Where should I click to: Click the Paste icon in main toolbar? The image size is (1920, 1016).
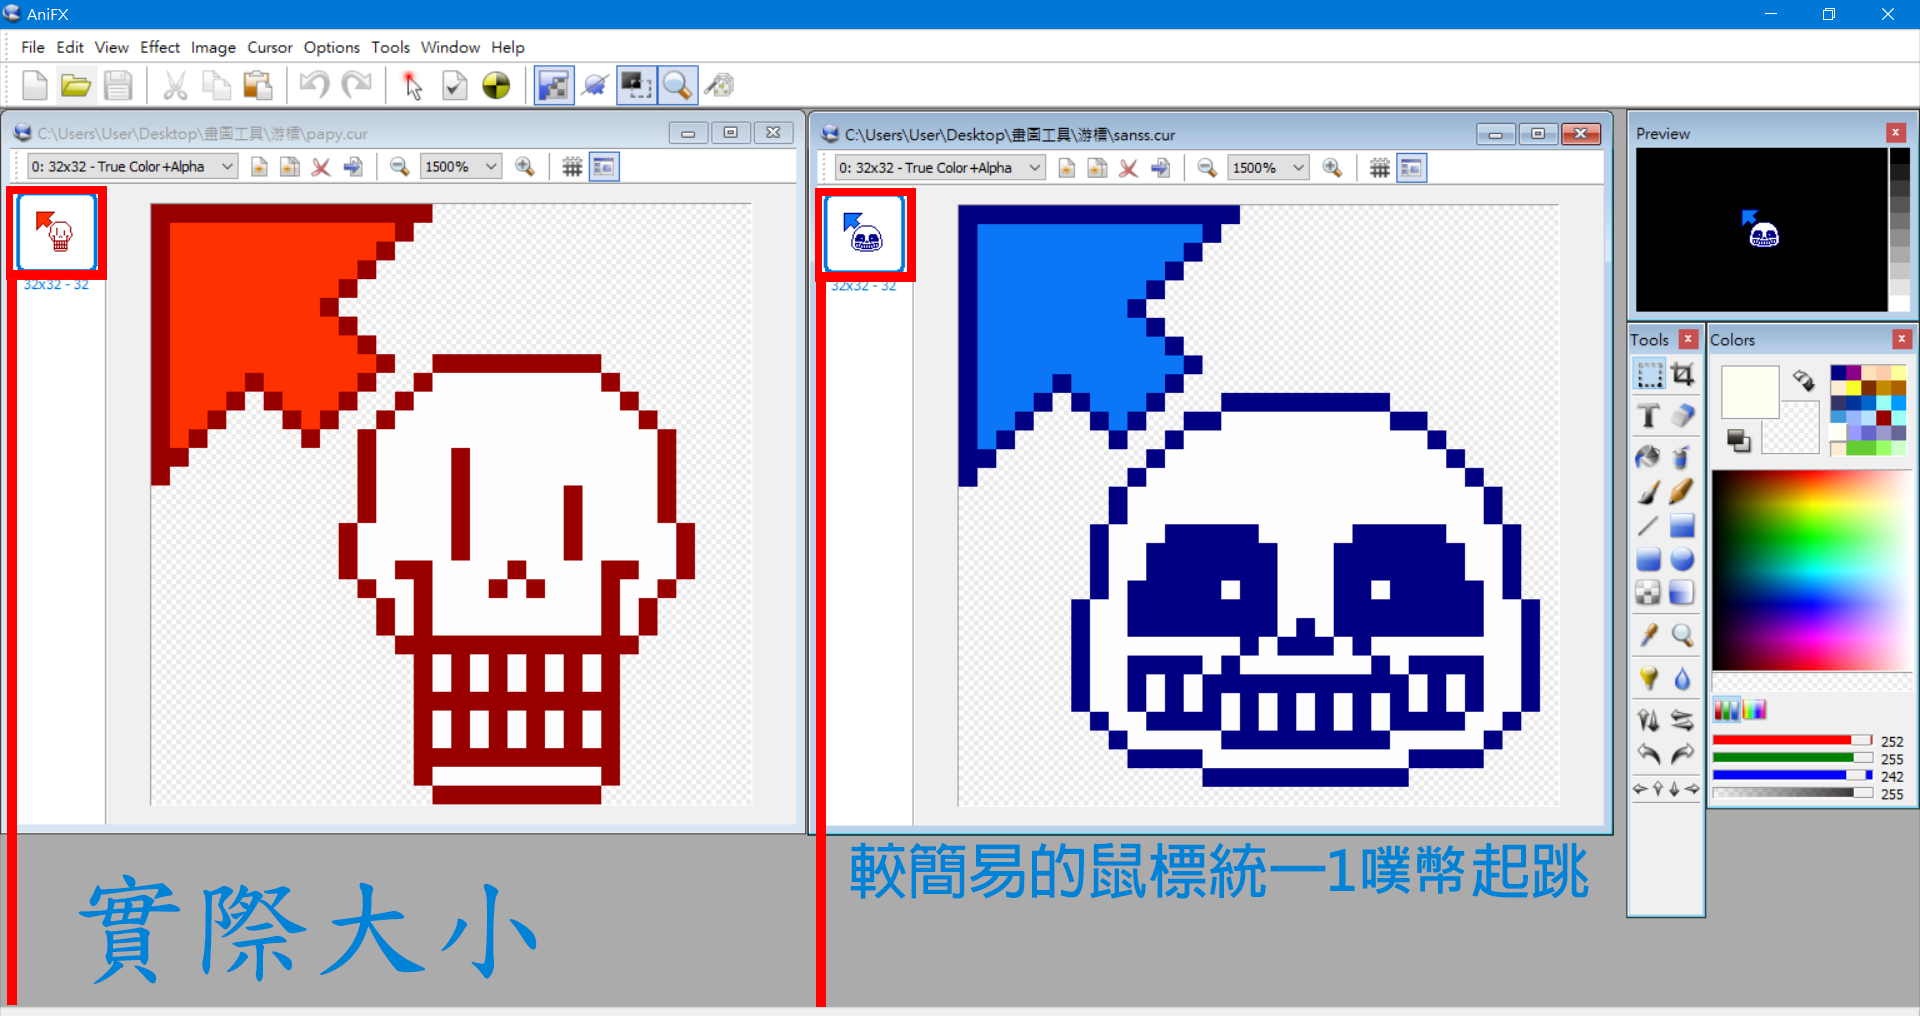click(258, 86)
